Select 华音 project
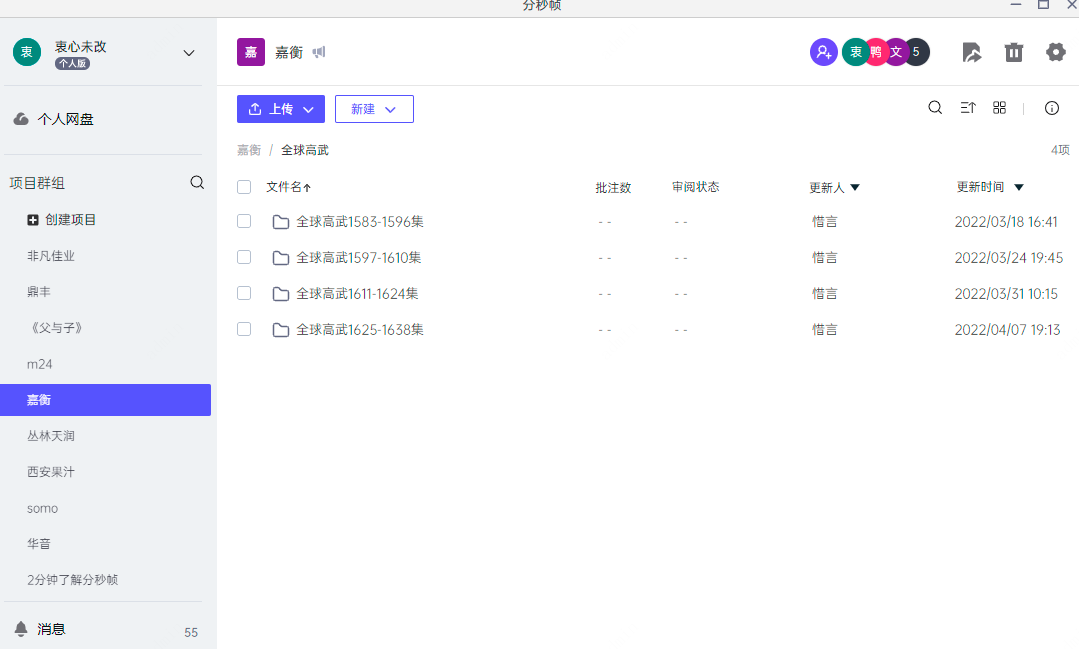This screenshot has width=1079, height=649. pos(39,544)
